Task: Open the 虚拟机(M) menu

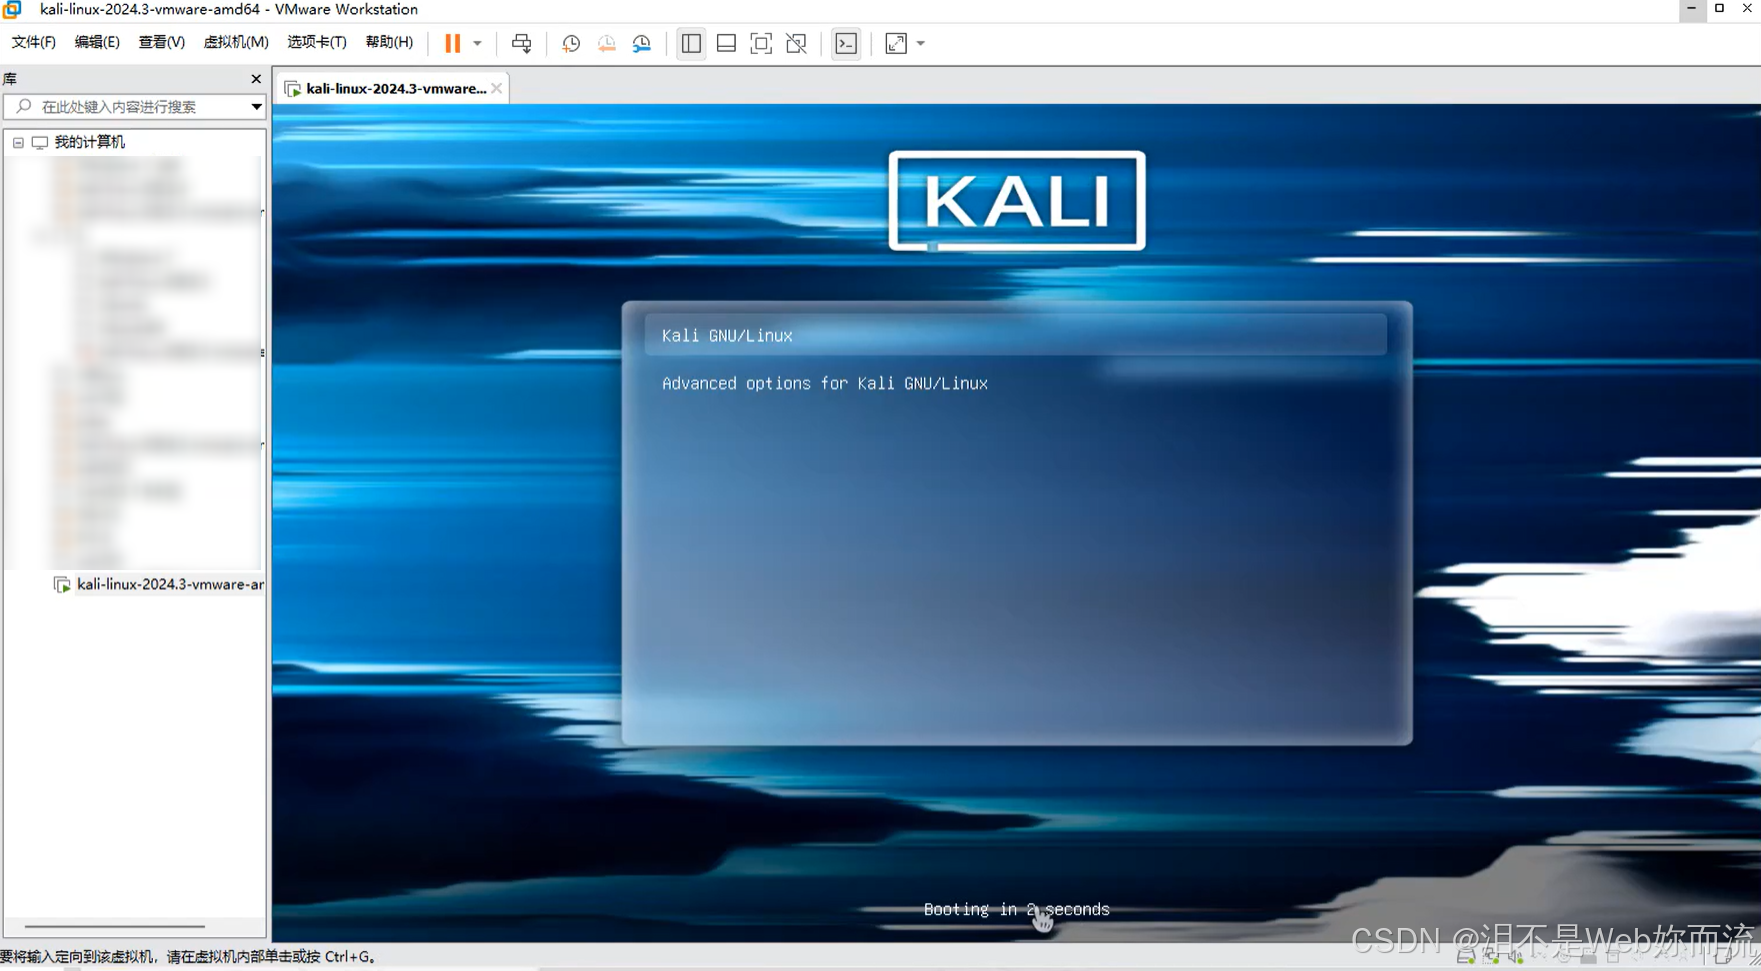Action: tap(236, 42)
